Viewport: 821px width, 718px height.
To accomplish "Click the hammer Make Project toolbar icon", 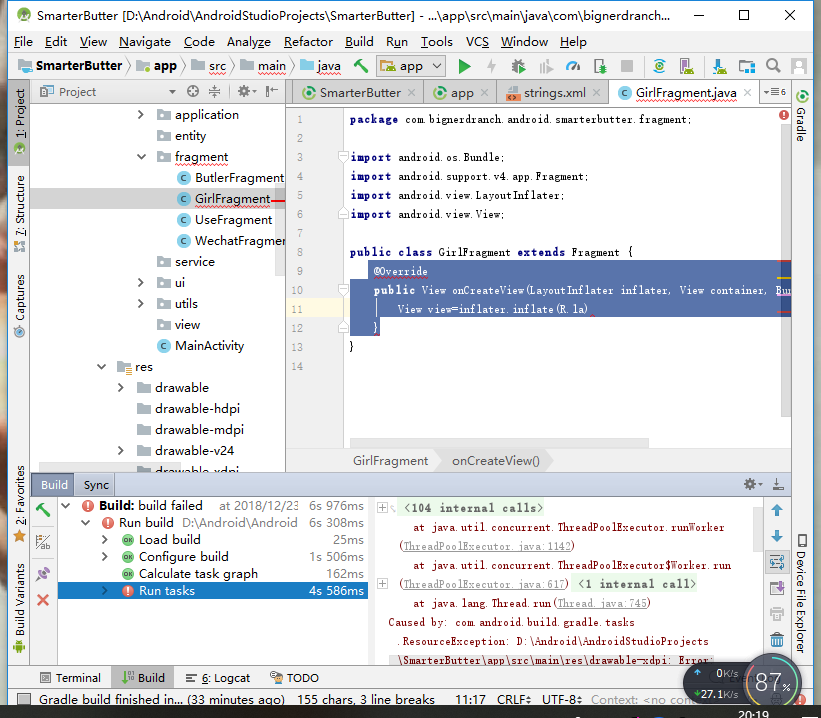I will (361, 66).
